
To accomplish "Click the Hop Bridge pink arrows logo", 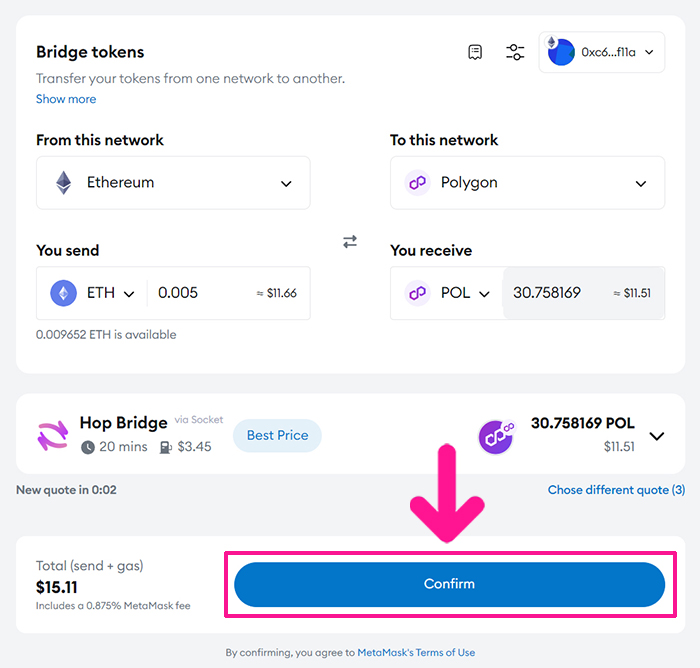I will tap(53, 435).
